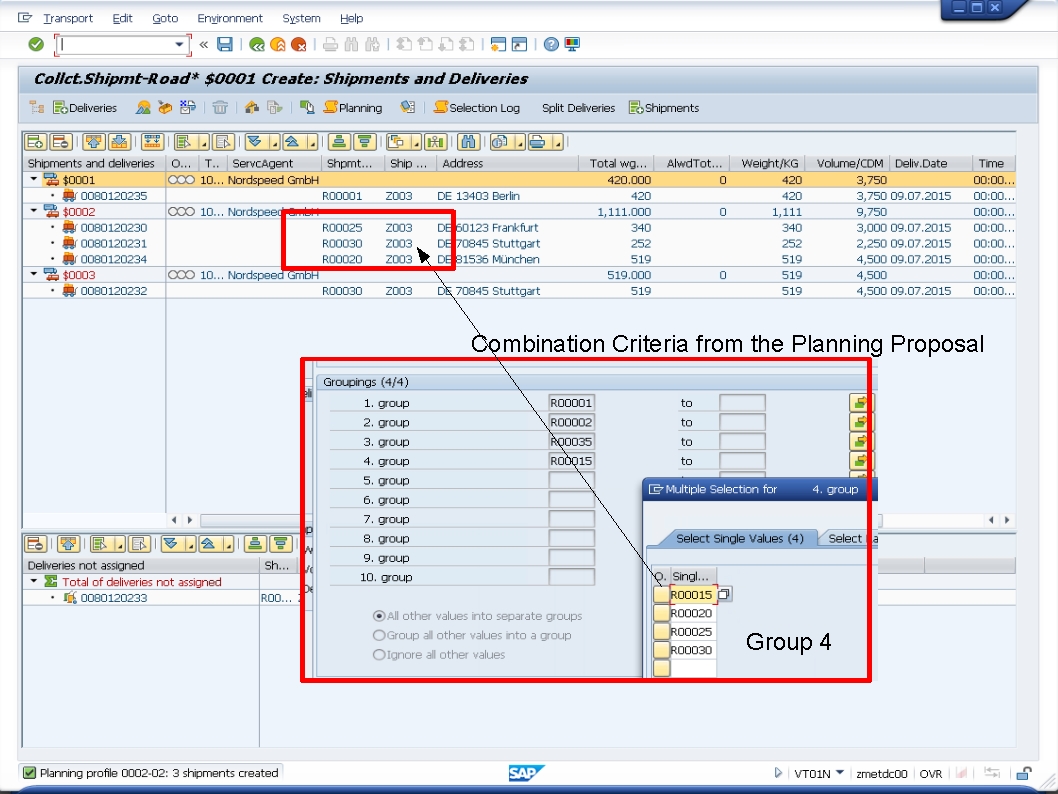Click the Delete trash can icon
Image resolution: width=1058 pixels, height=794 pixels.
[221, 108]
